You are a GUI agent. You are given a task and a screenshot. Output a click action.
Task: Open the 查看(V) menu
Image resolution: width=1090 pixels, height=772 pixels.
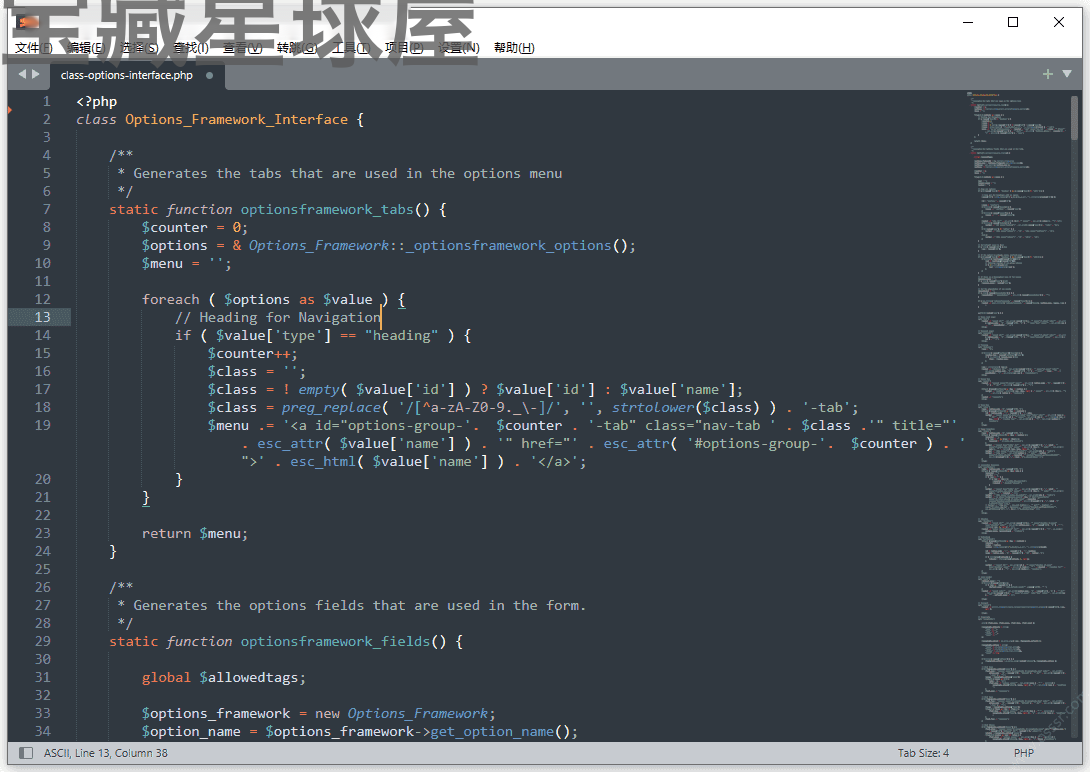coord(243,48)
